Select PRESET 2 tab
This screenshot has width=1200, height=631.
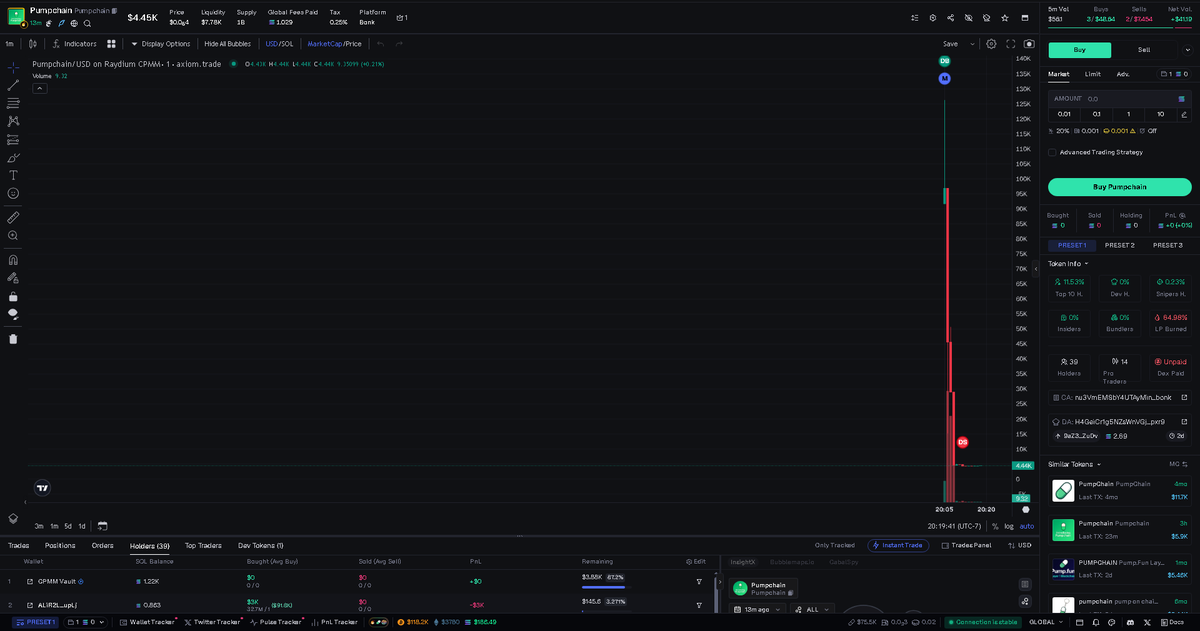[1119, 245]
